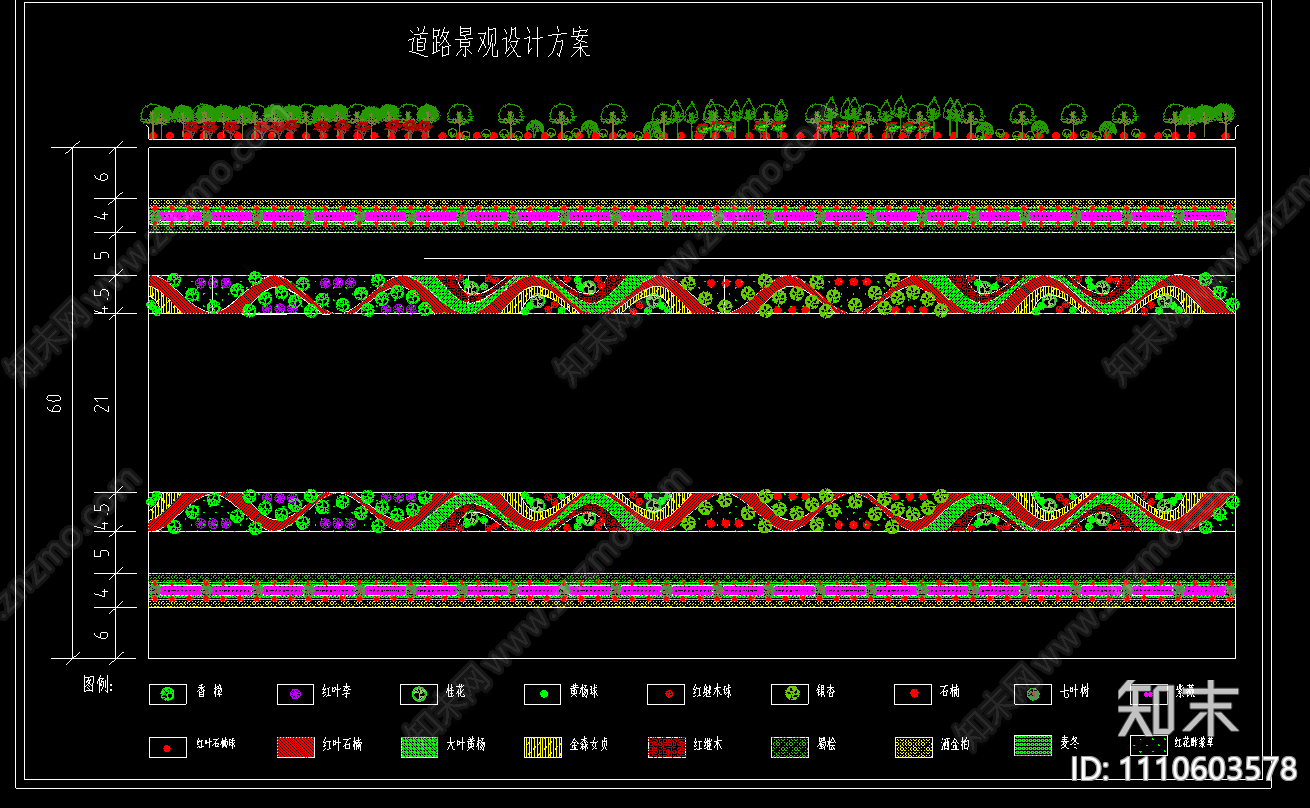
Task: Pick the 洒金柏 yellow pattern swatch
Action: 913,746
